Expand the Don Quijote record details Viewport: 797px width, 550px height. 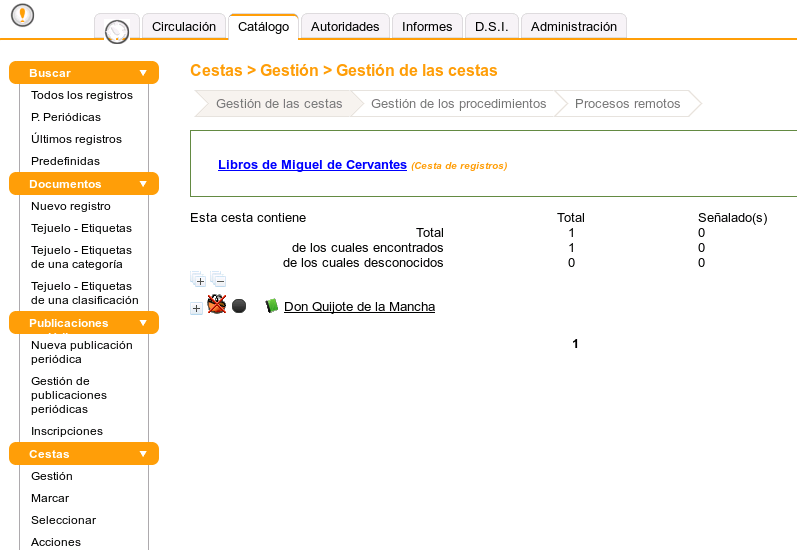click(196, 308)
